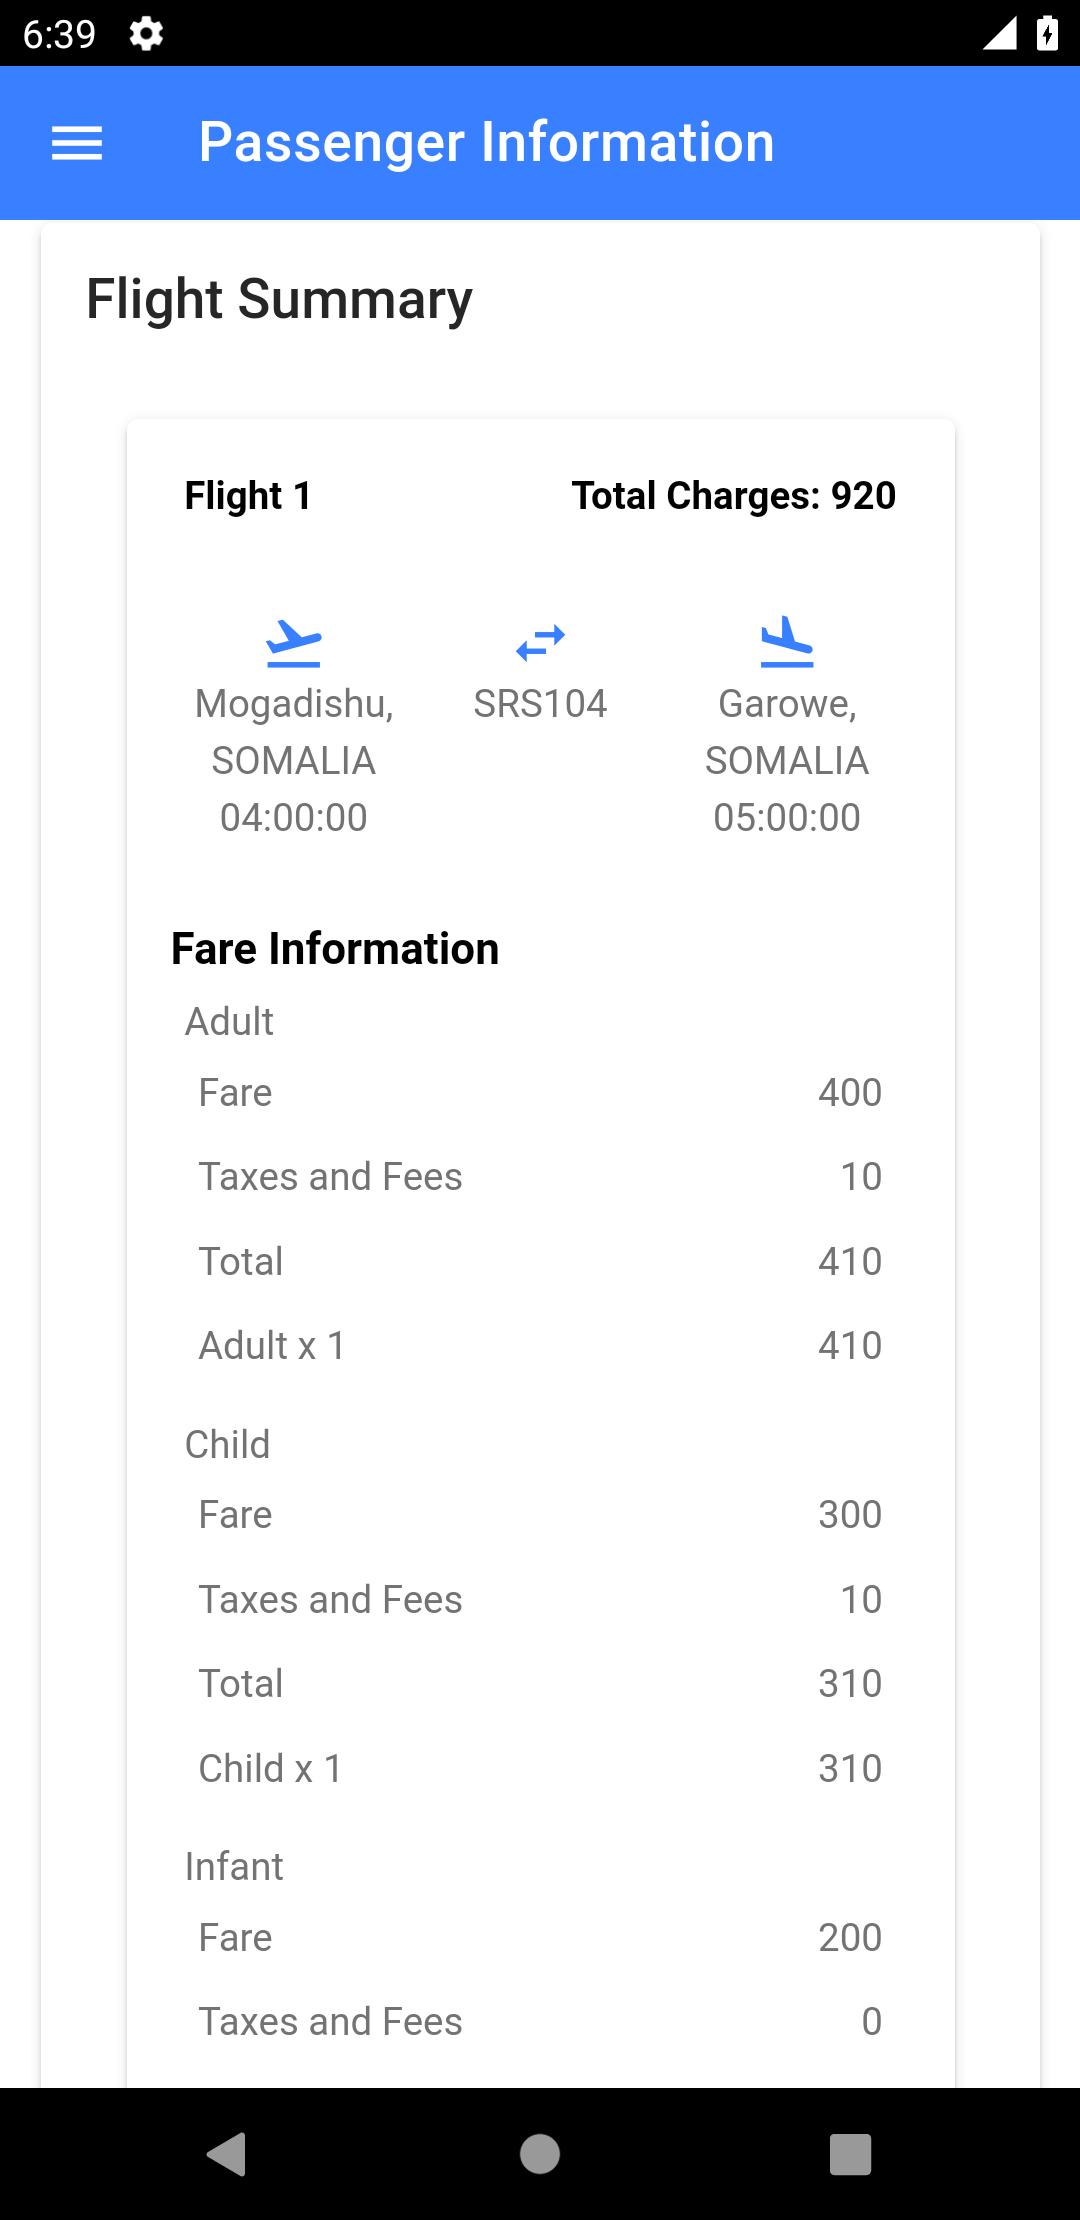The image size is (1080, 2220).
Task: Select flight number SRS104
Action: (x=540, y=704)
